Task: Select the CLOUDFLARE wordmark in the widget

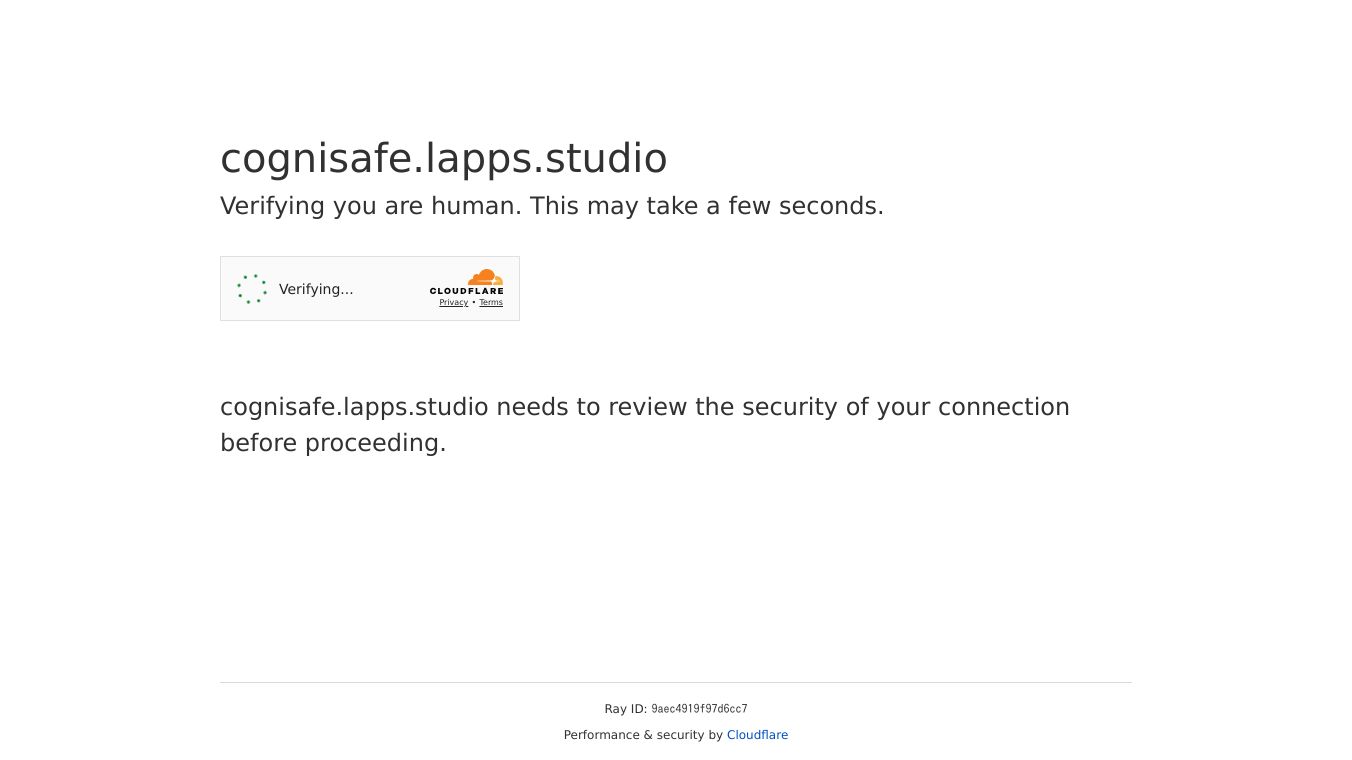Action: click(x=467, y=291)
